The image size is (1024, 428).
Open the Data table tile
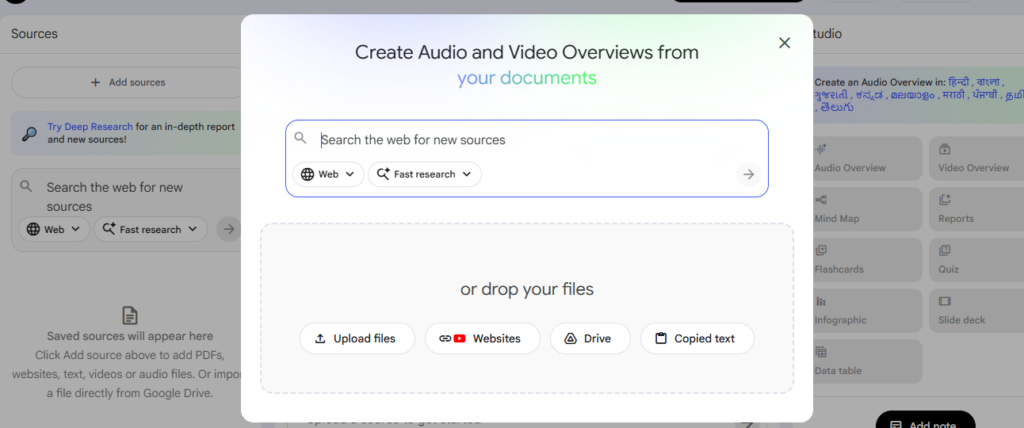pyautogui.click(x=866, y=361)
